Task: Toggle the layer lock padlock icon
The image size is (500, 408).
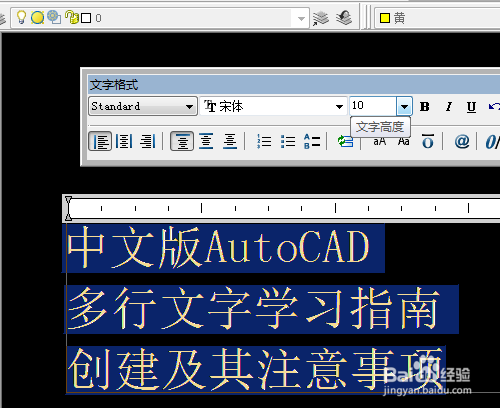Action: [x=71, y=17]
